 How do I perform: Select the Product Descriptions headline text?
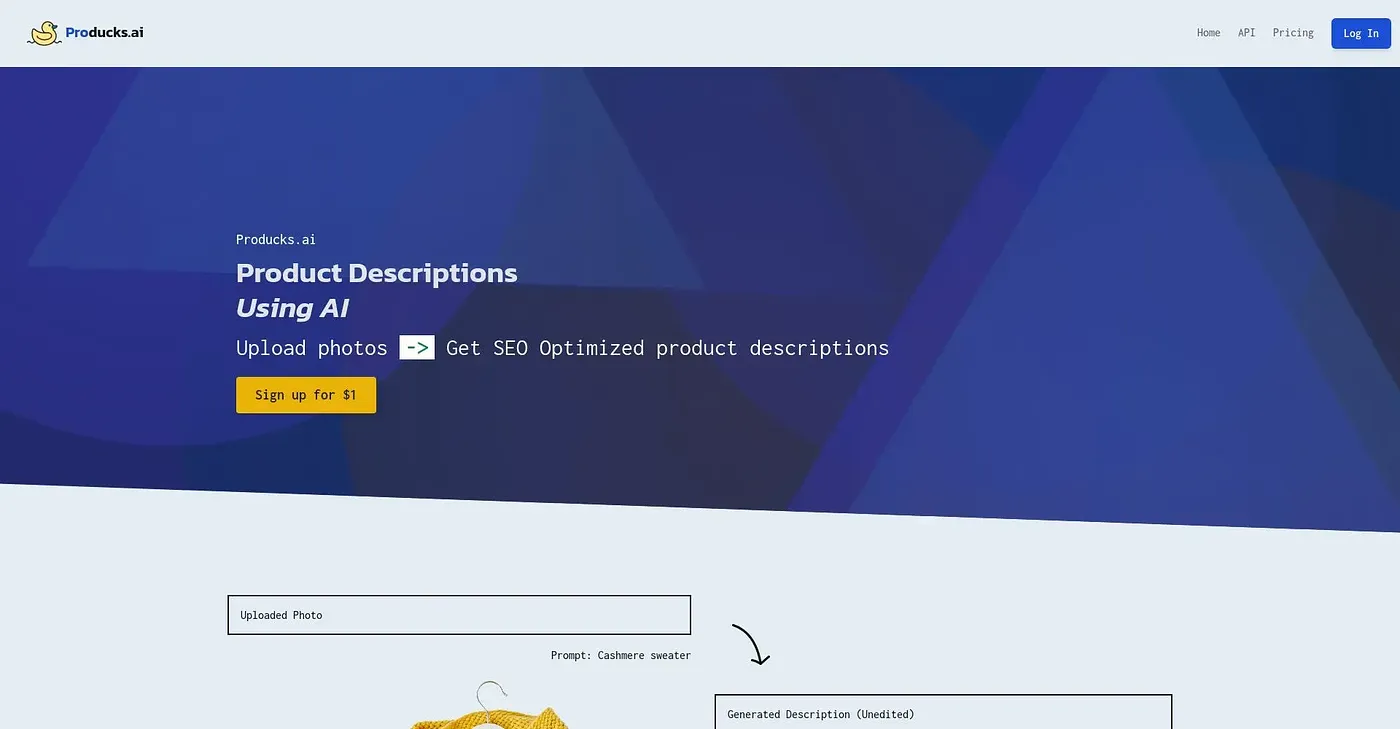point(377,273)
